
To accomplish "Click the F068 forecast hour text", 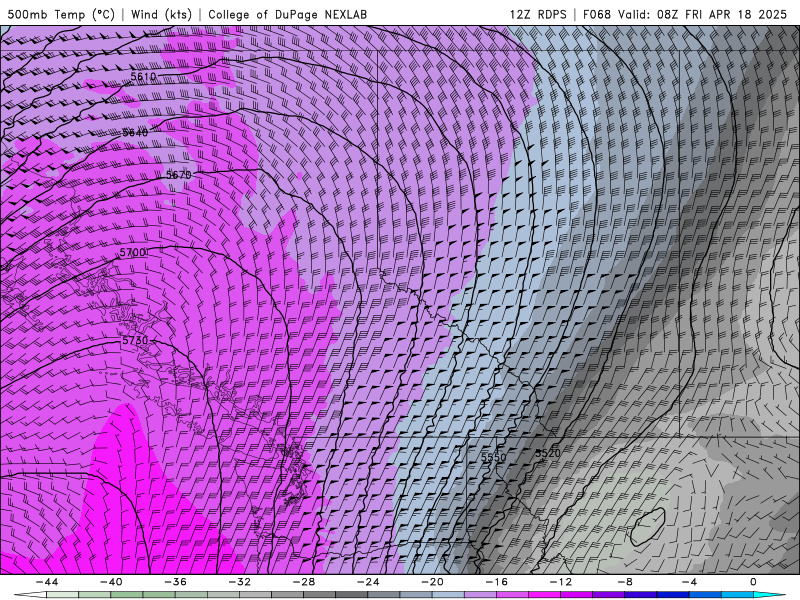I will click(x=596, y=14).
